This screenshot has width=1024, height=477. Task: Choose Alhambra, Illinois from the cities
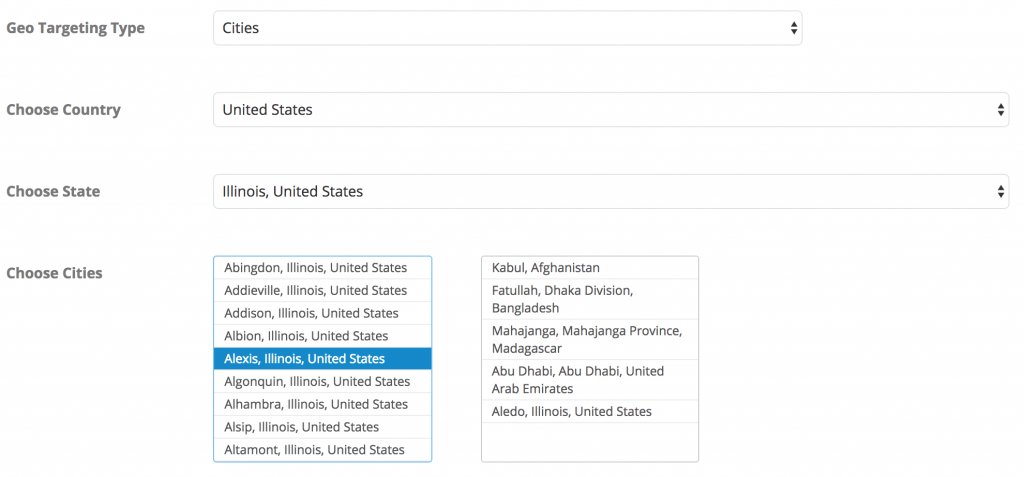tap(316, 405)
